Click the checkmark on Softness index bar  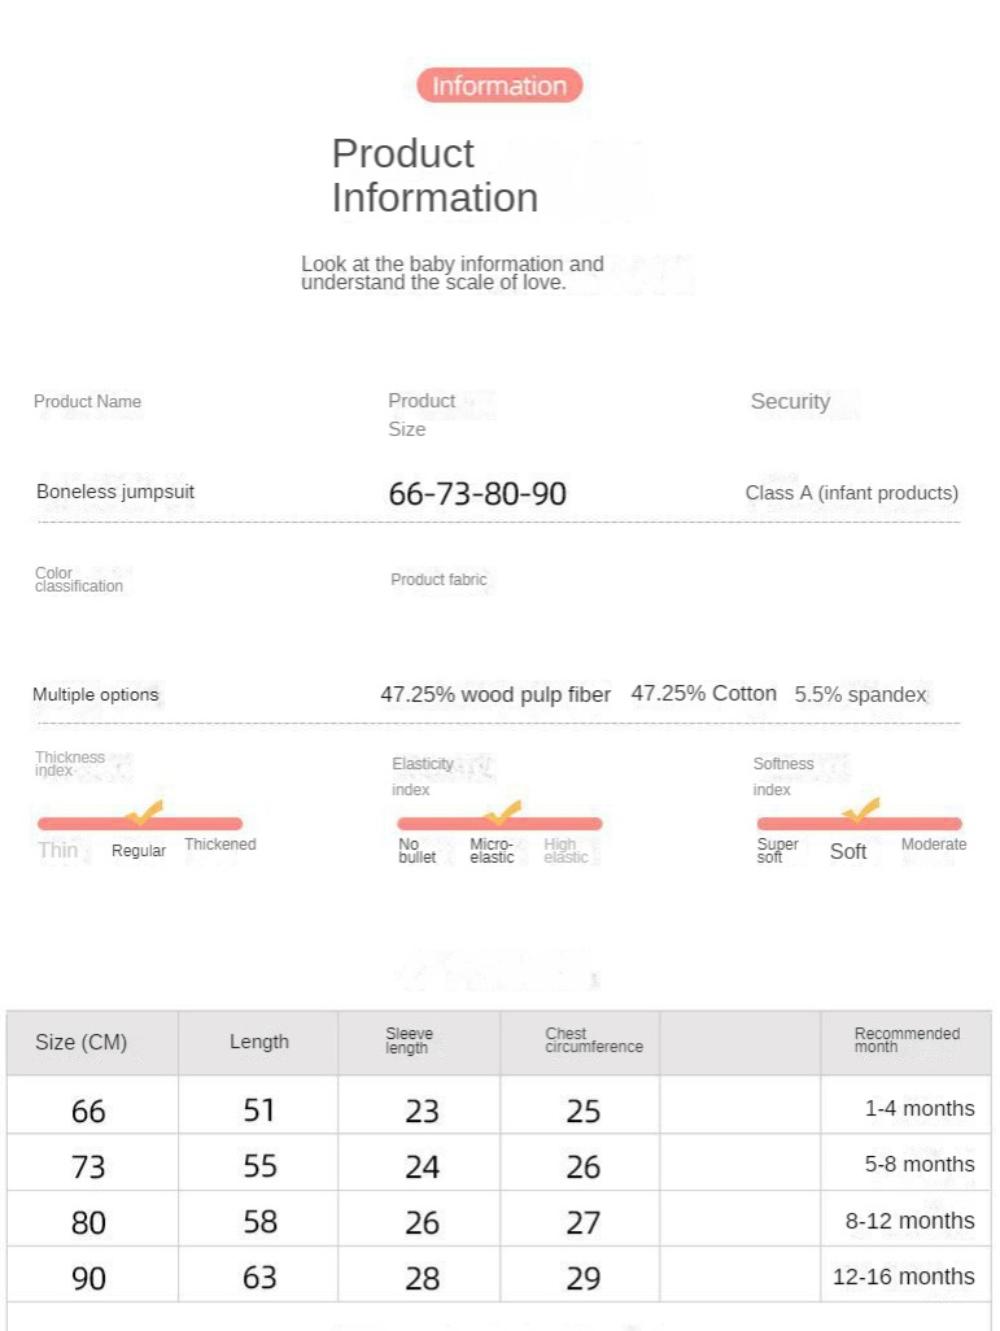[862, 811]
